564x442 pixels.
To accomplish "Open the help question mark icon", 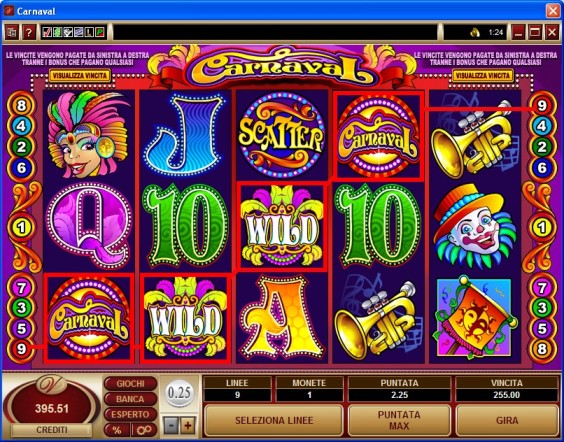I will [x=29, y=33].
